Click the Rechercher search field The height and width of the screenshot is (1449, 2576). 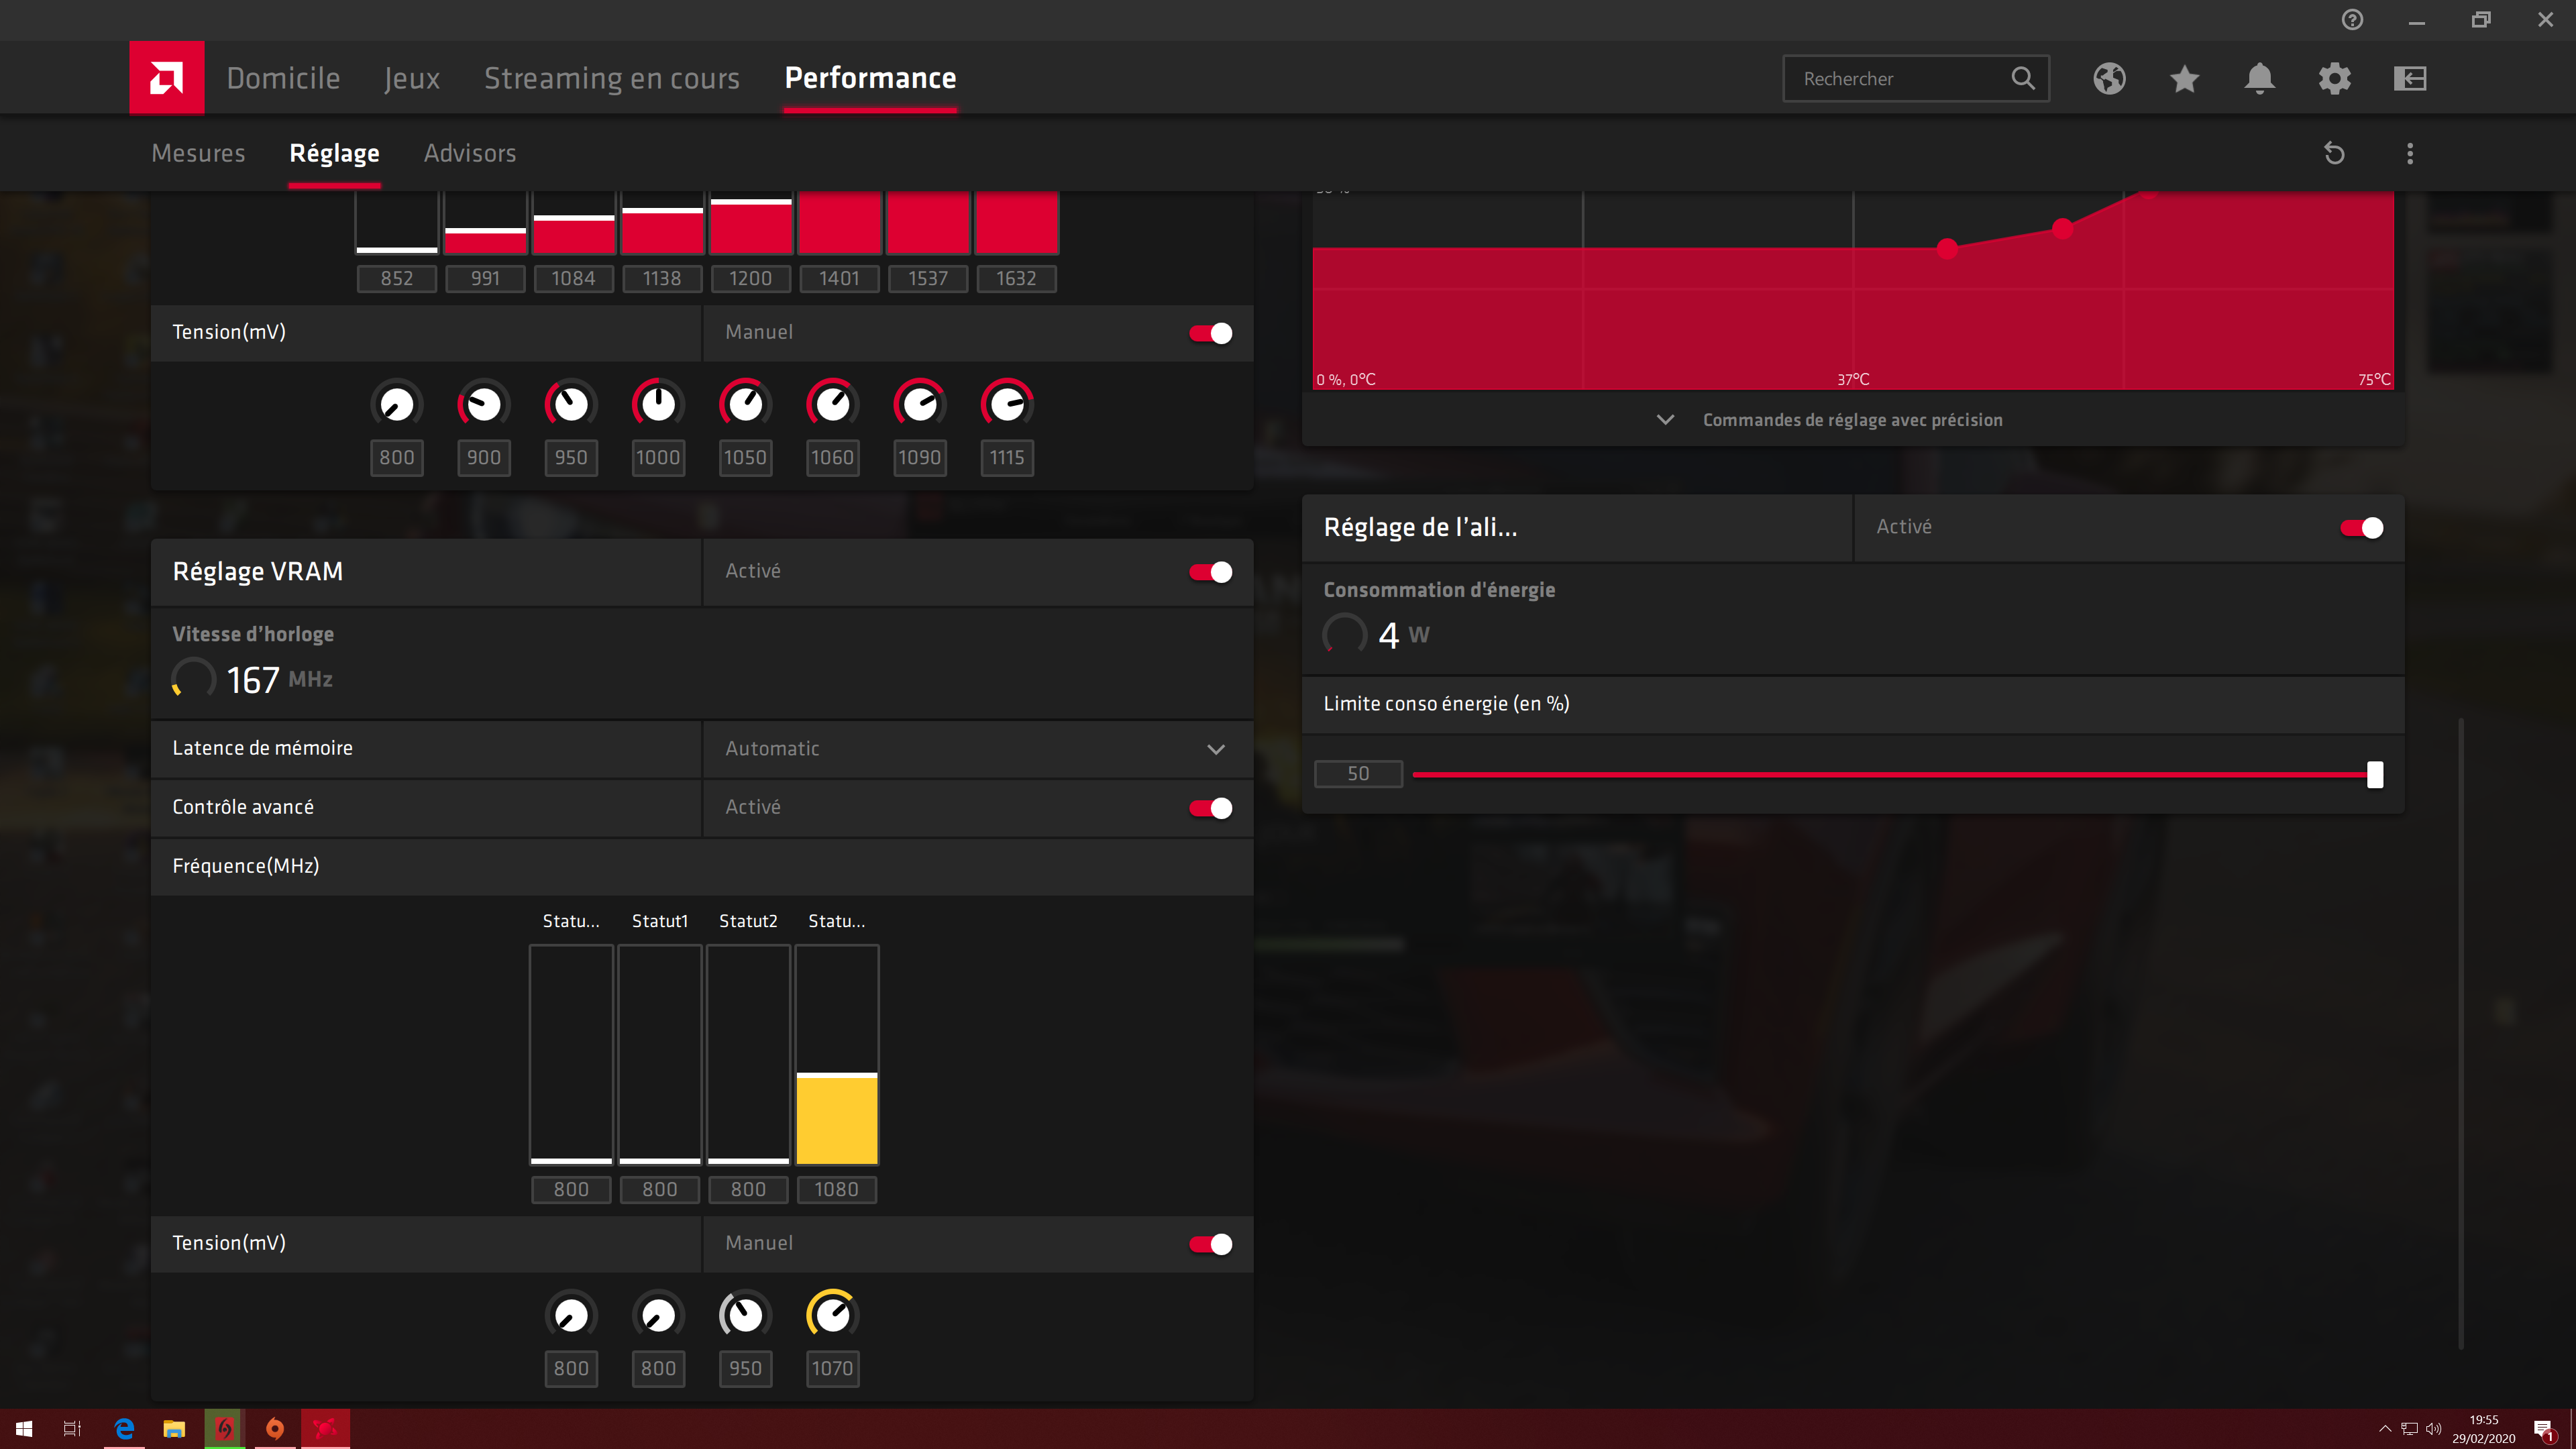tap(1895, 78)
